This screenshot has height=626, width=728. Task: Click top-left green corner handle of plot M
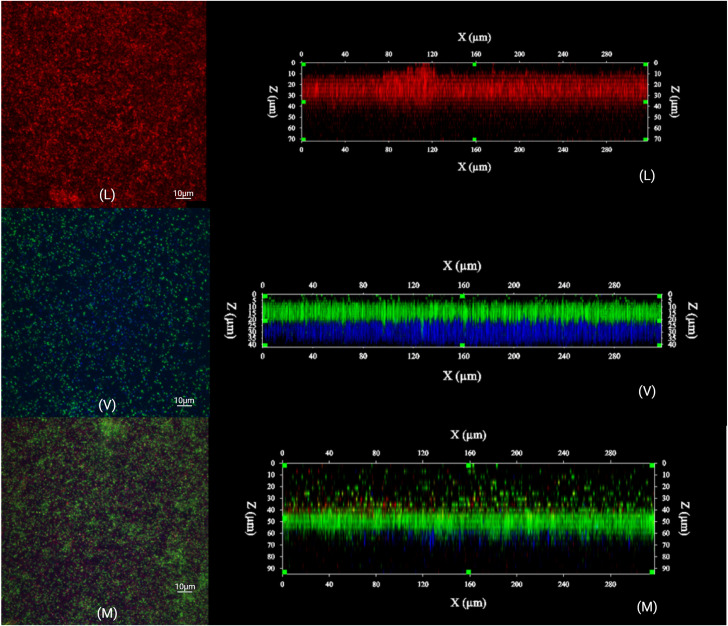[285, 465]
